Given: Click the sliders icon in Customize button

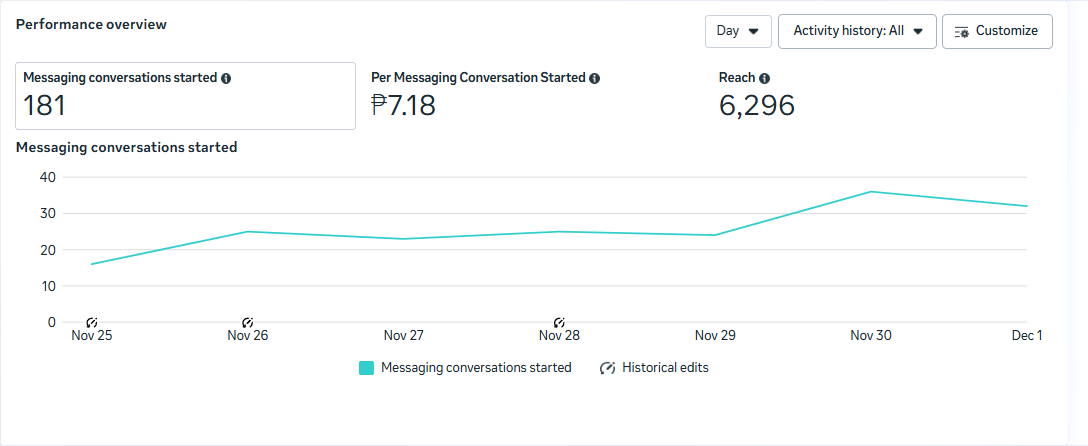Looking at the screenshot, I should (962, 31).
